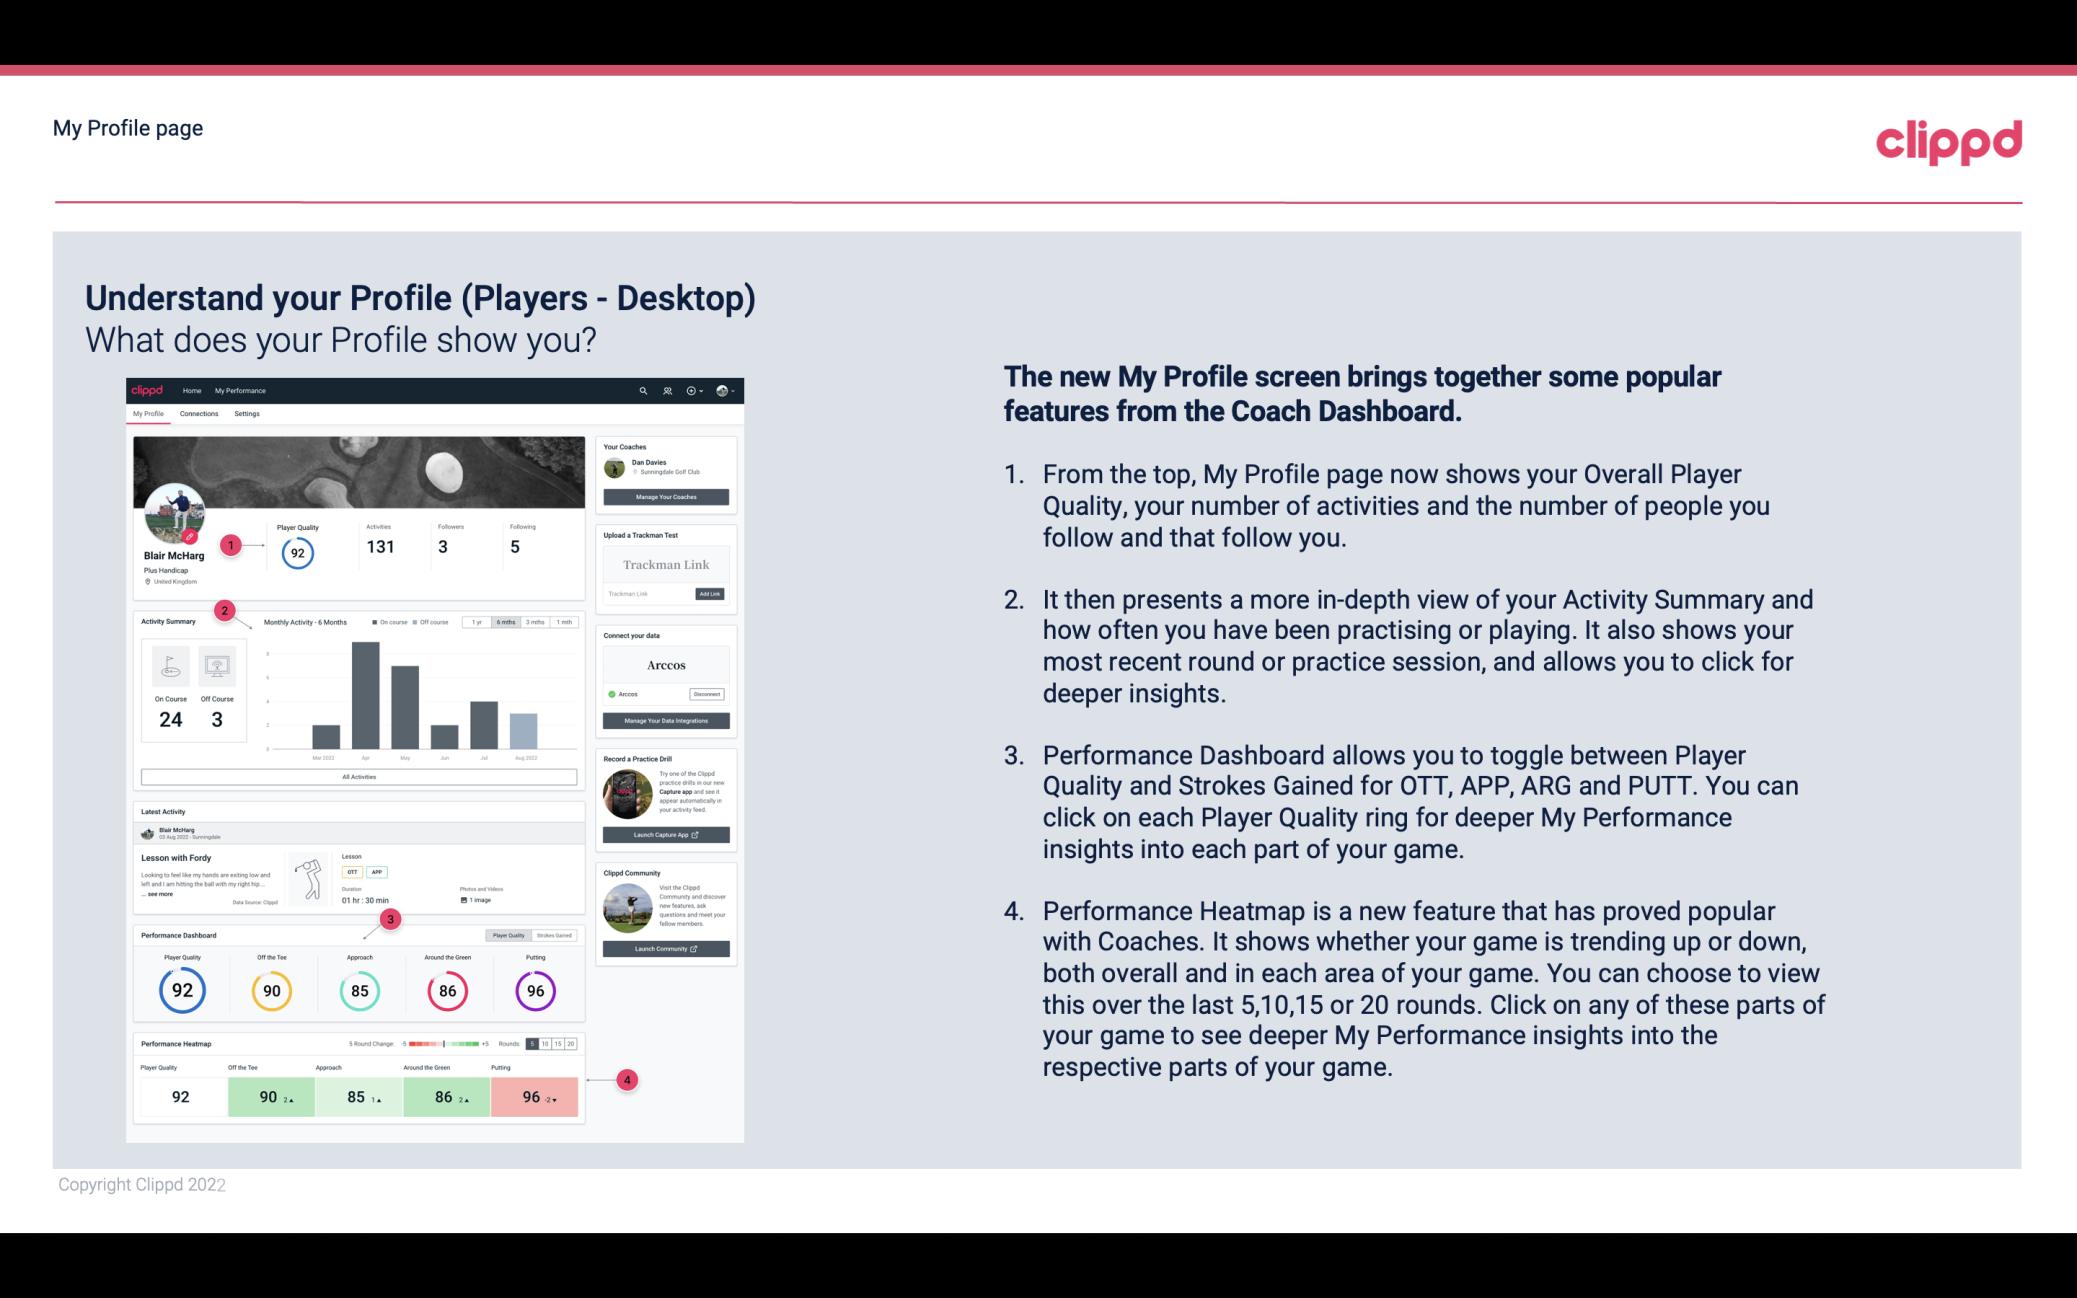Select the 5-round heatmap range slider
Screen dimensions: 2077x1298
532,1044
